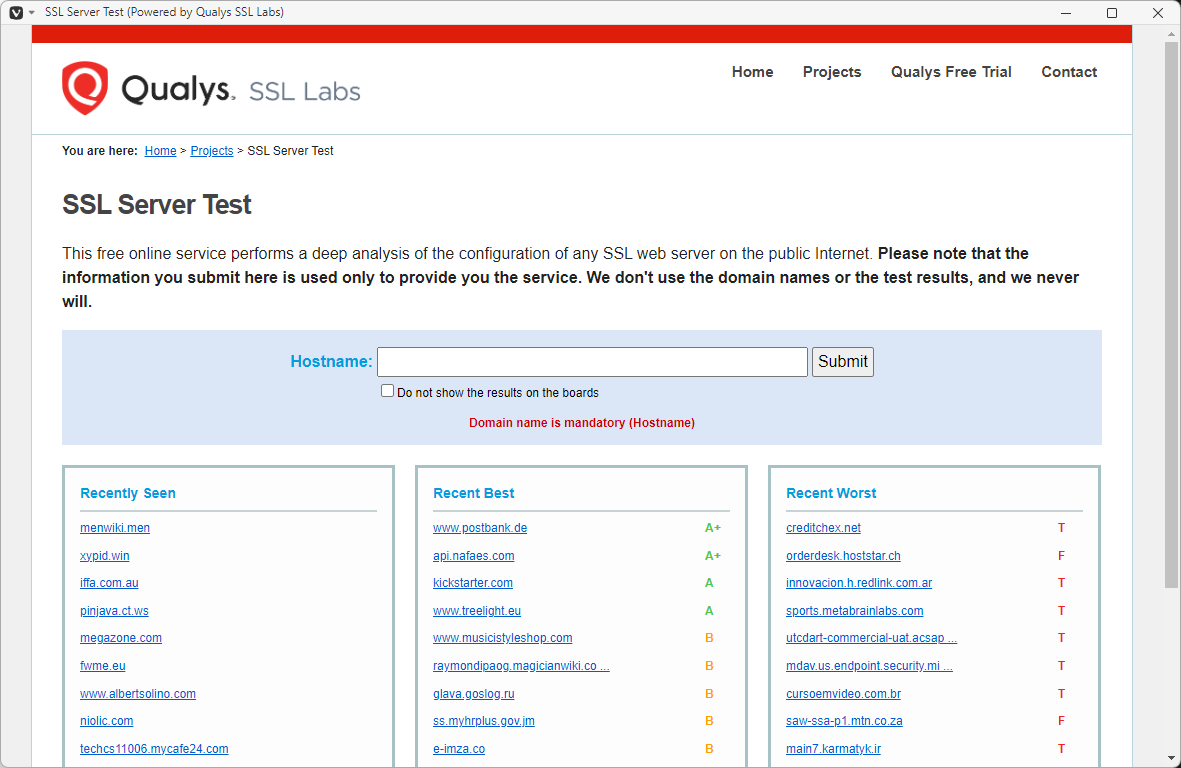The width and height of the screenshot is (1181, 768).
Task: Open menwiki.men in Recently Seen
Action: point(114,528)
